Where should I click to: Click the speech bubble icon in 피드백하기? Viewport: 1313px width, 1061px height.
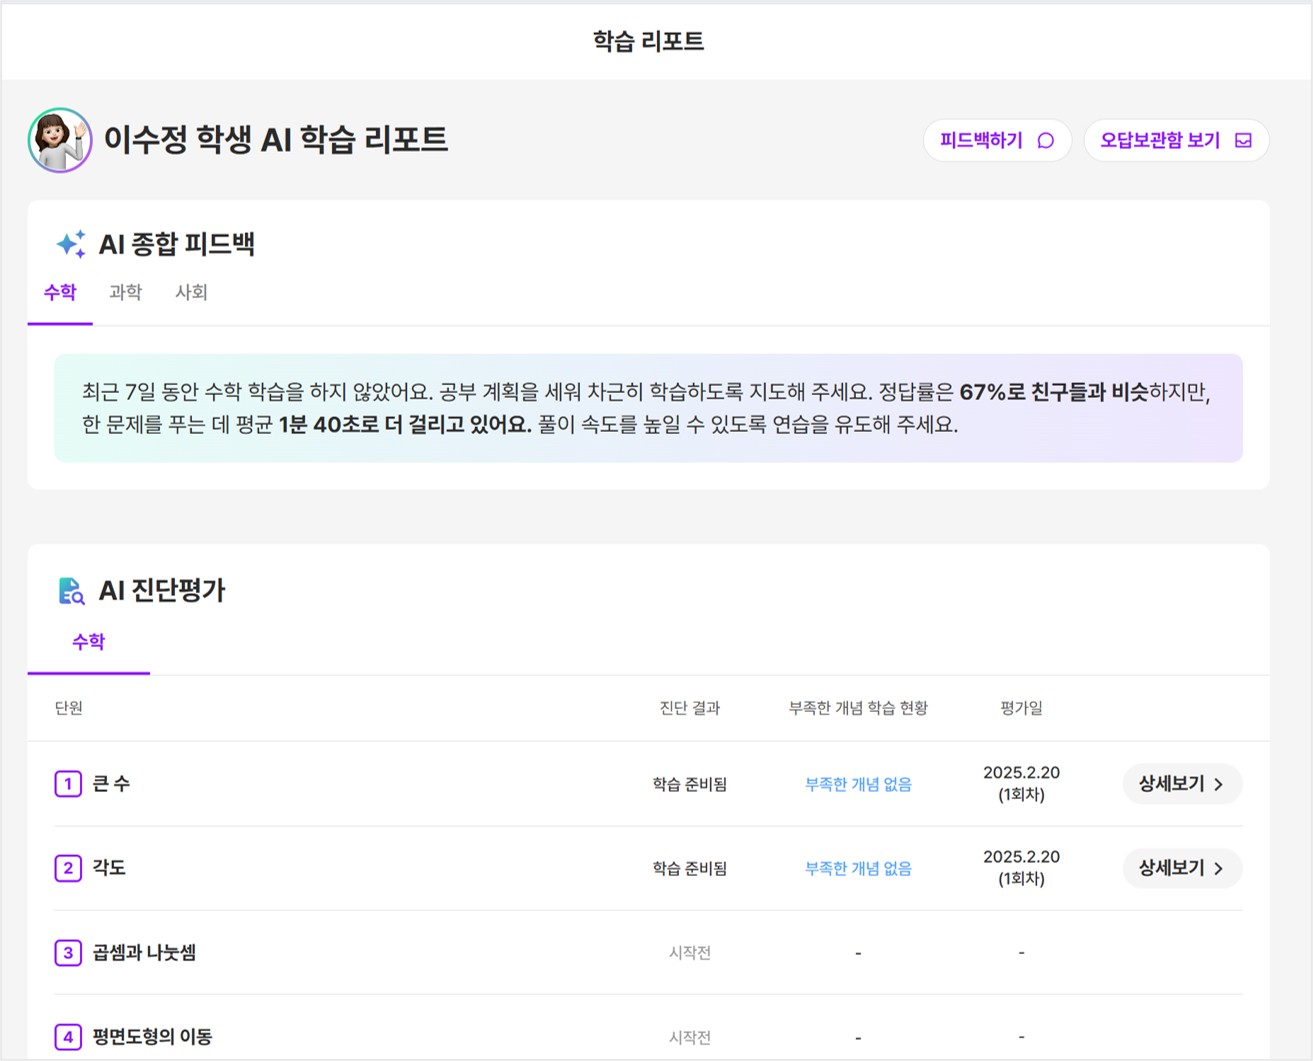[x=1046, y=141]
